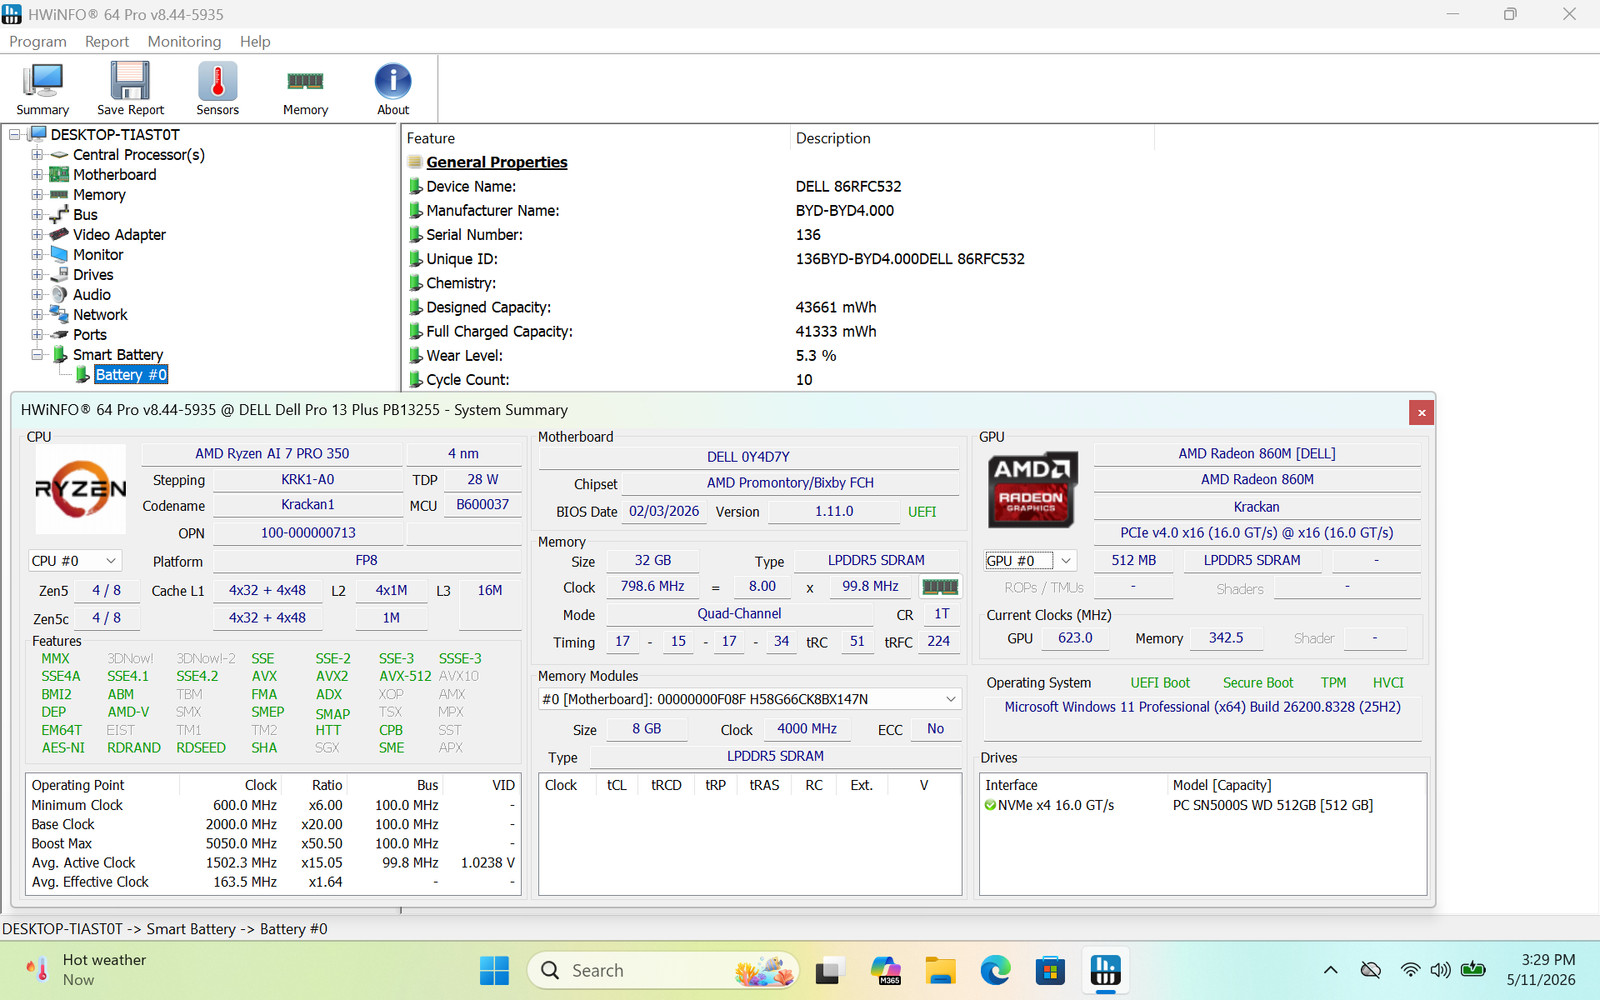Expand the Memory tree node
This screenshot has width=1600, height=1000.
pyautogui.click(x=37, y=195)
